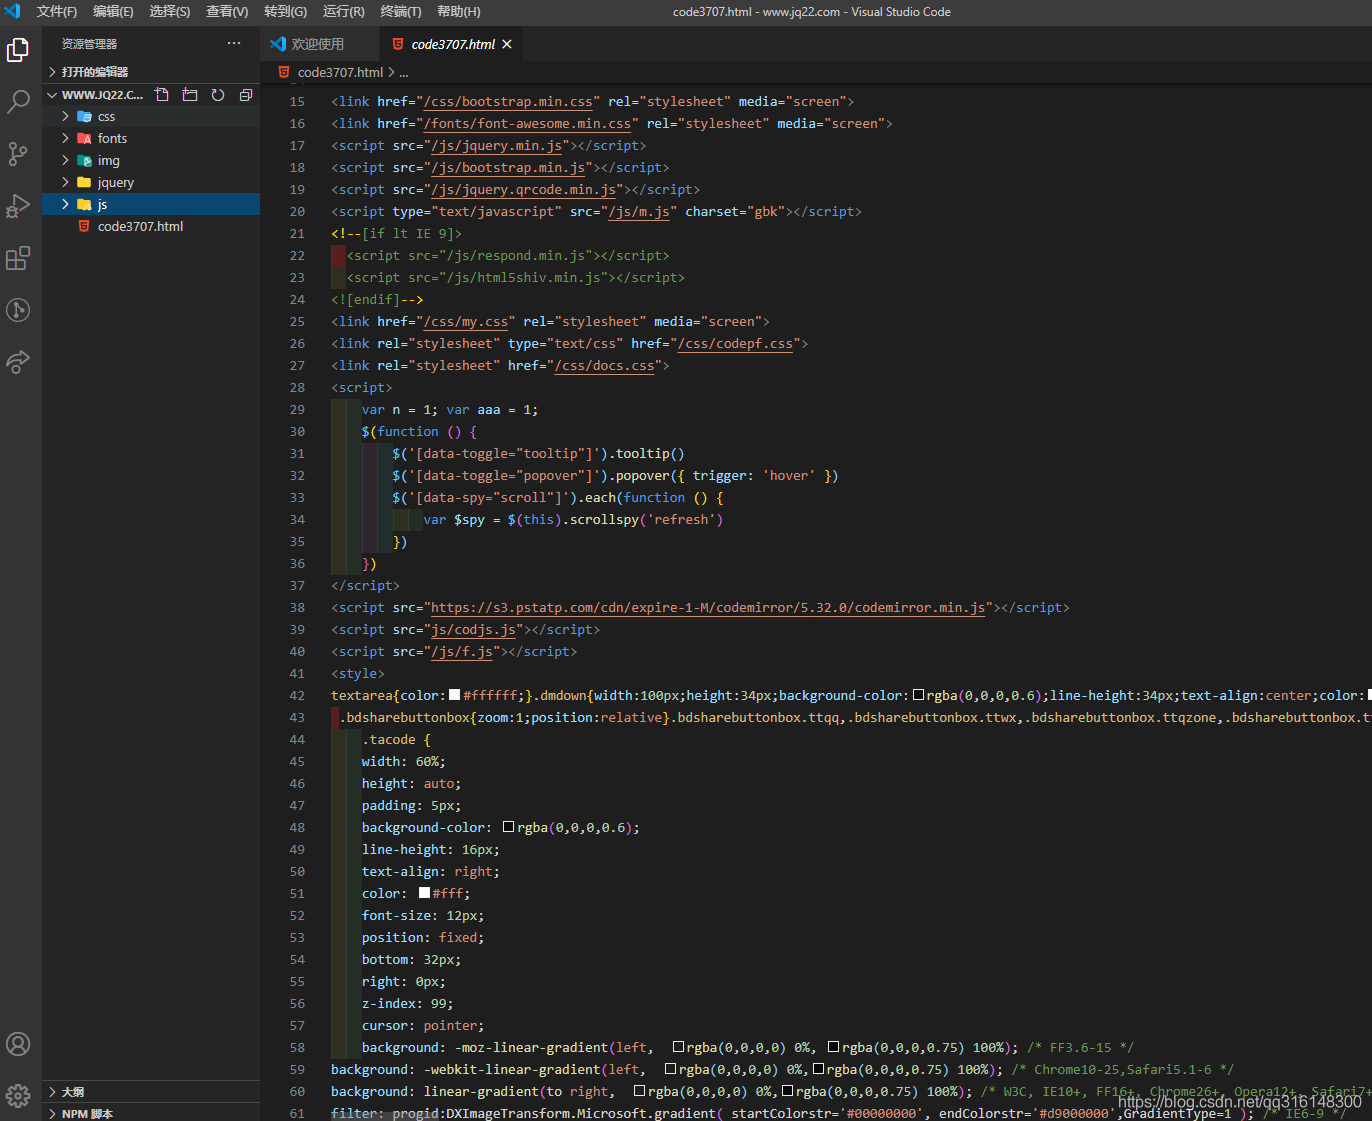1372x1121 pixels.
Task: Click the New File icon in explorer
Action: pyautogui.click(x=162, y=95)
